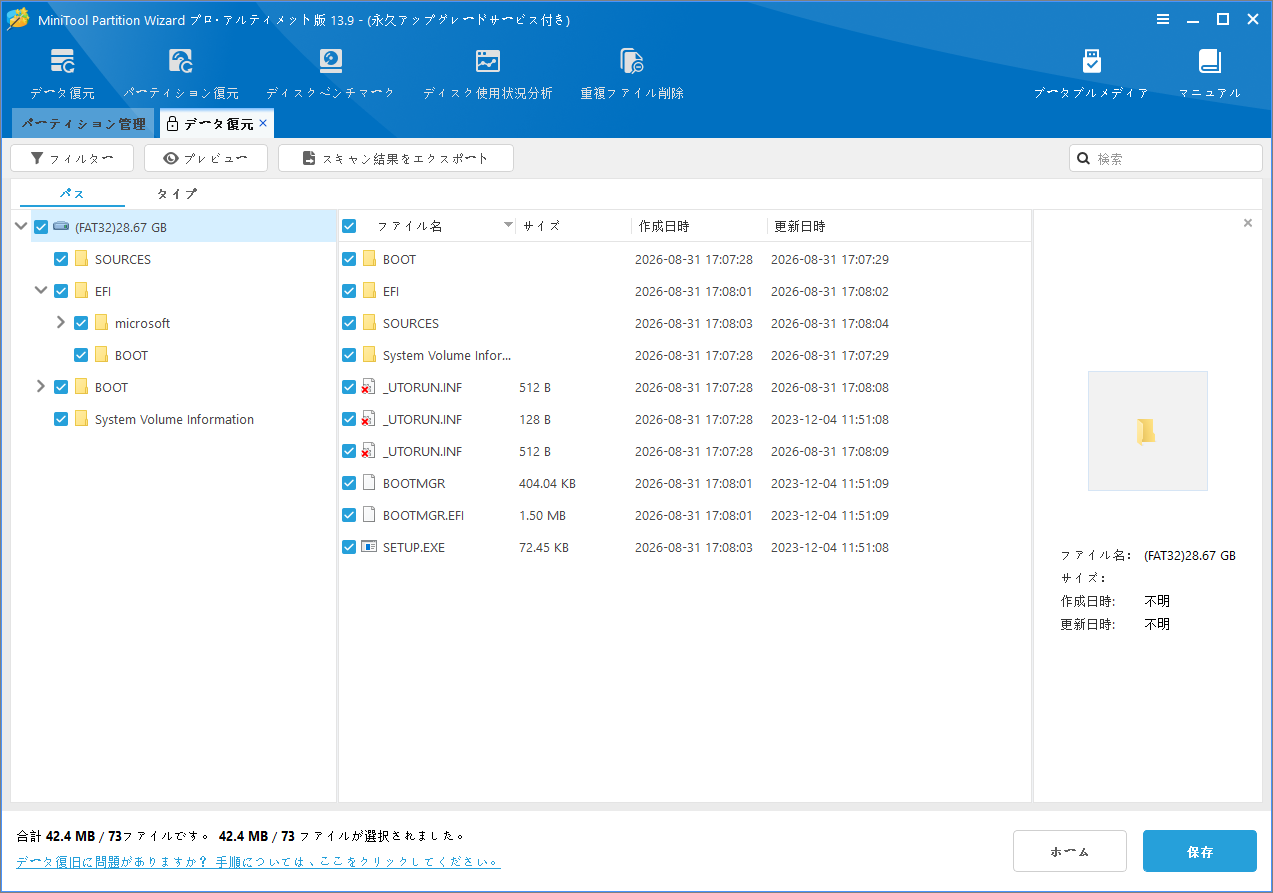Screen dimensions: 1273x893
Task: Click the 404.04 KB size cell
Action: click(547, 483)
